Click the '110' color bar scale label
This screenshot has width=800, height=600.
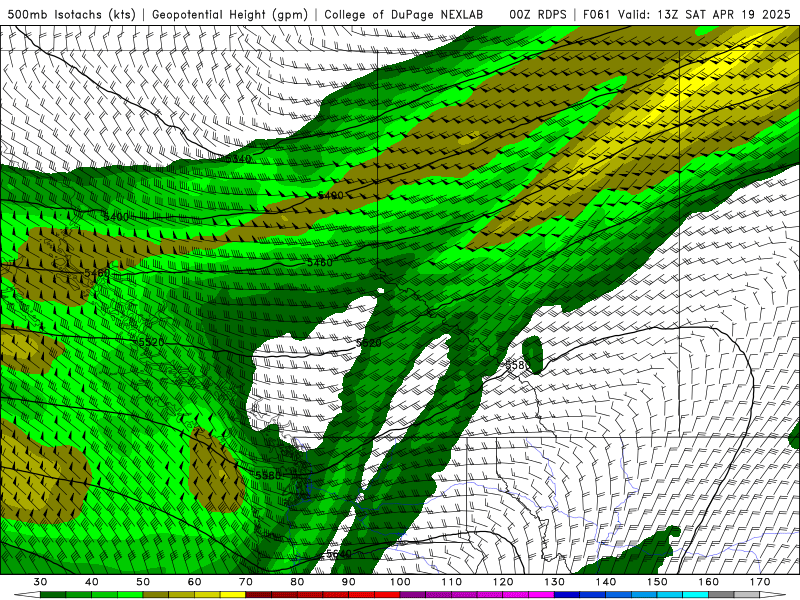coord(452,582)
